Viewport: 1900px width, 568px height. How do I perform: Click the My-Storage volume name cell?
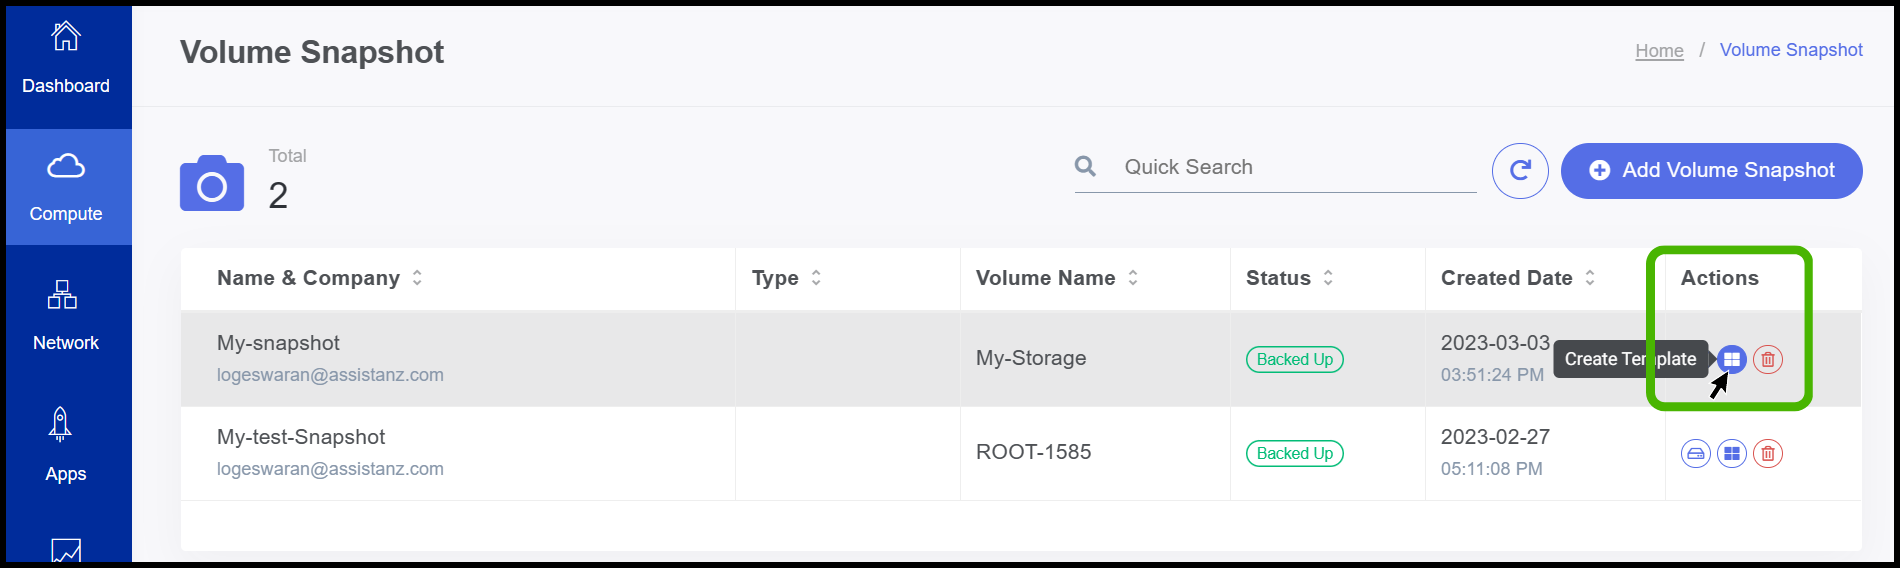point(1031,358)
